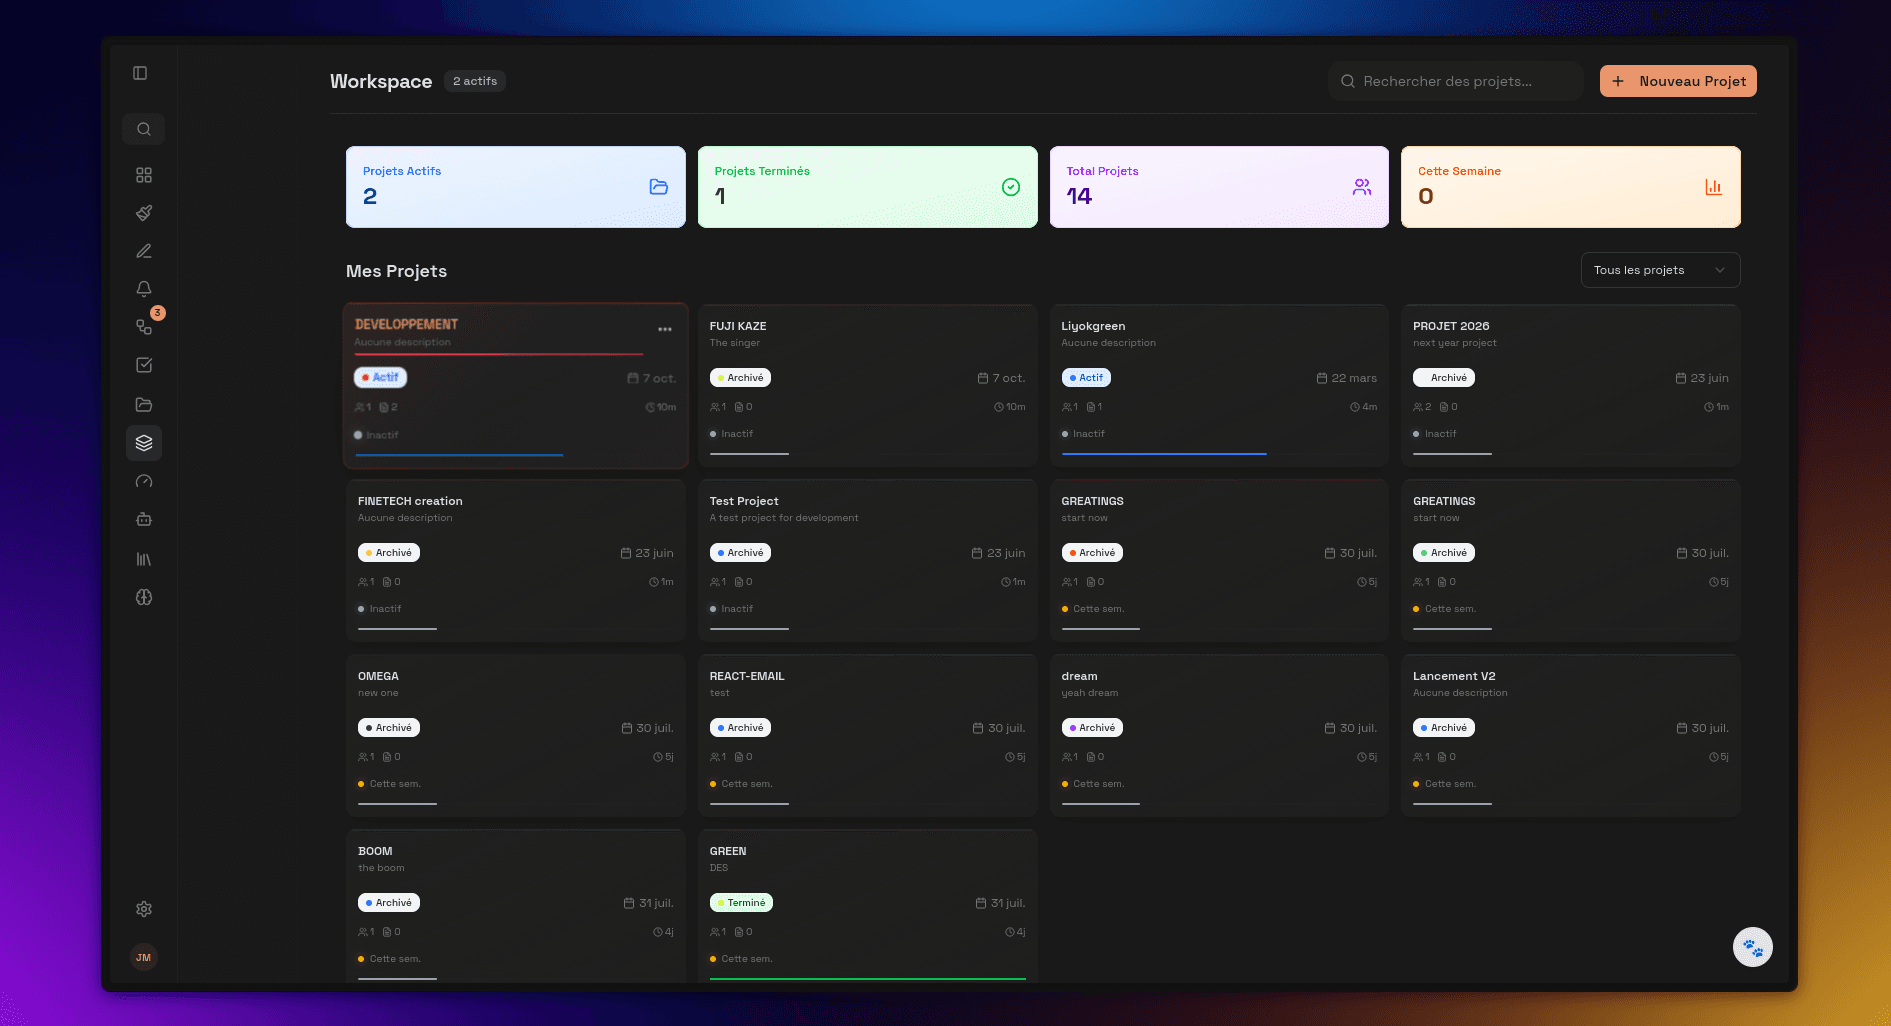Screen dimensions: 1891x1026
Task: Click the people icon in Total Projets card
Action: (1362, 187)
